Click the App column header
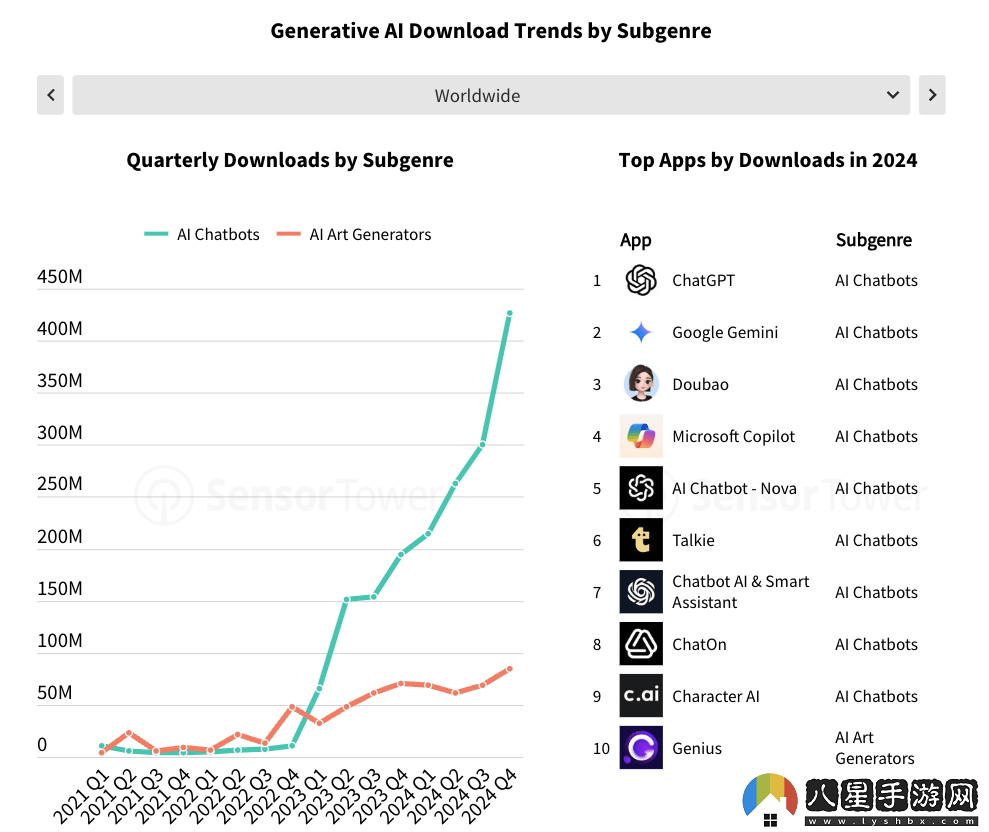989x832 pixels. [x=635, y=240]
